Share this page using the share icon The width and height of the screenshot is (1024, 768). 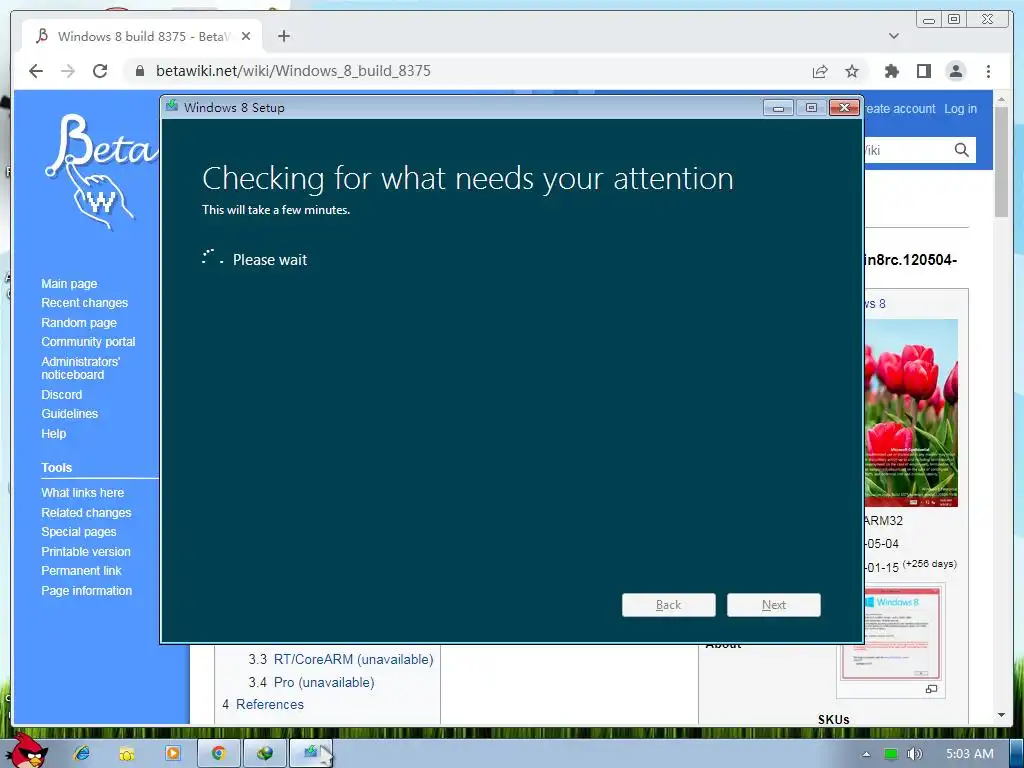click(820, 71)
